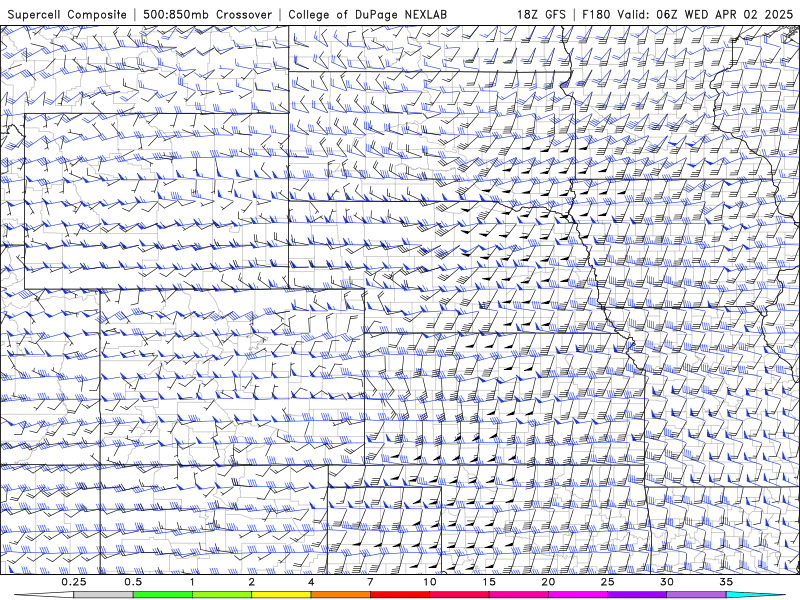Select the violet 25–30 color bar segment
Image resolution: width=800 pixels, height=600 pixels.
click(637, 595)
